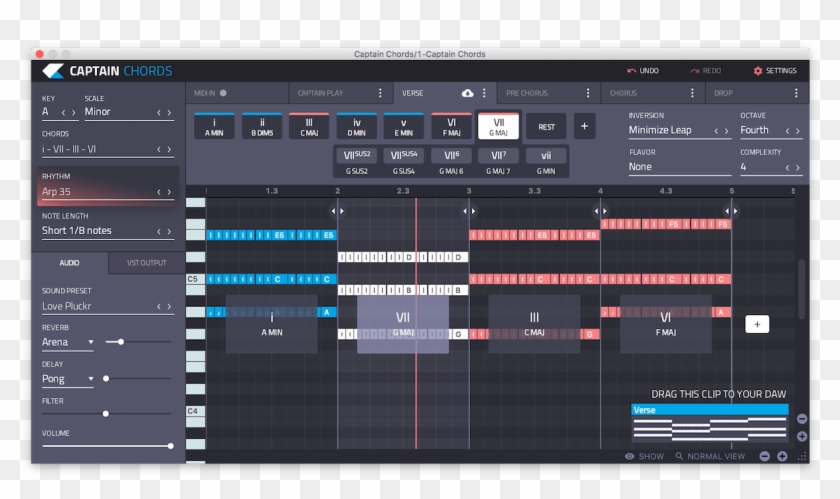840x499 pixels.
Task: Click the clip minus icon beside Verse clip
Action: (802, 419)
